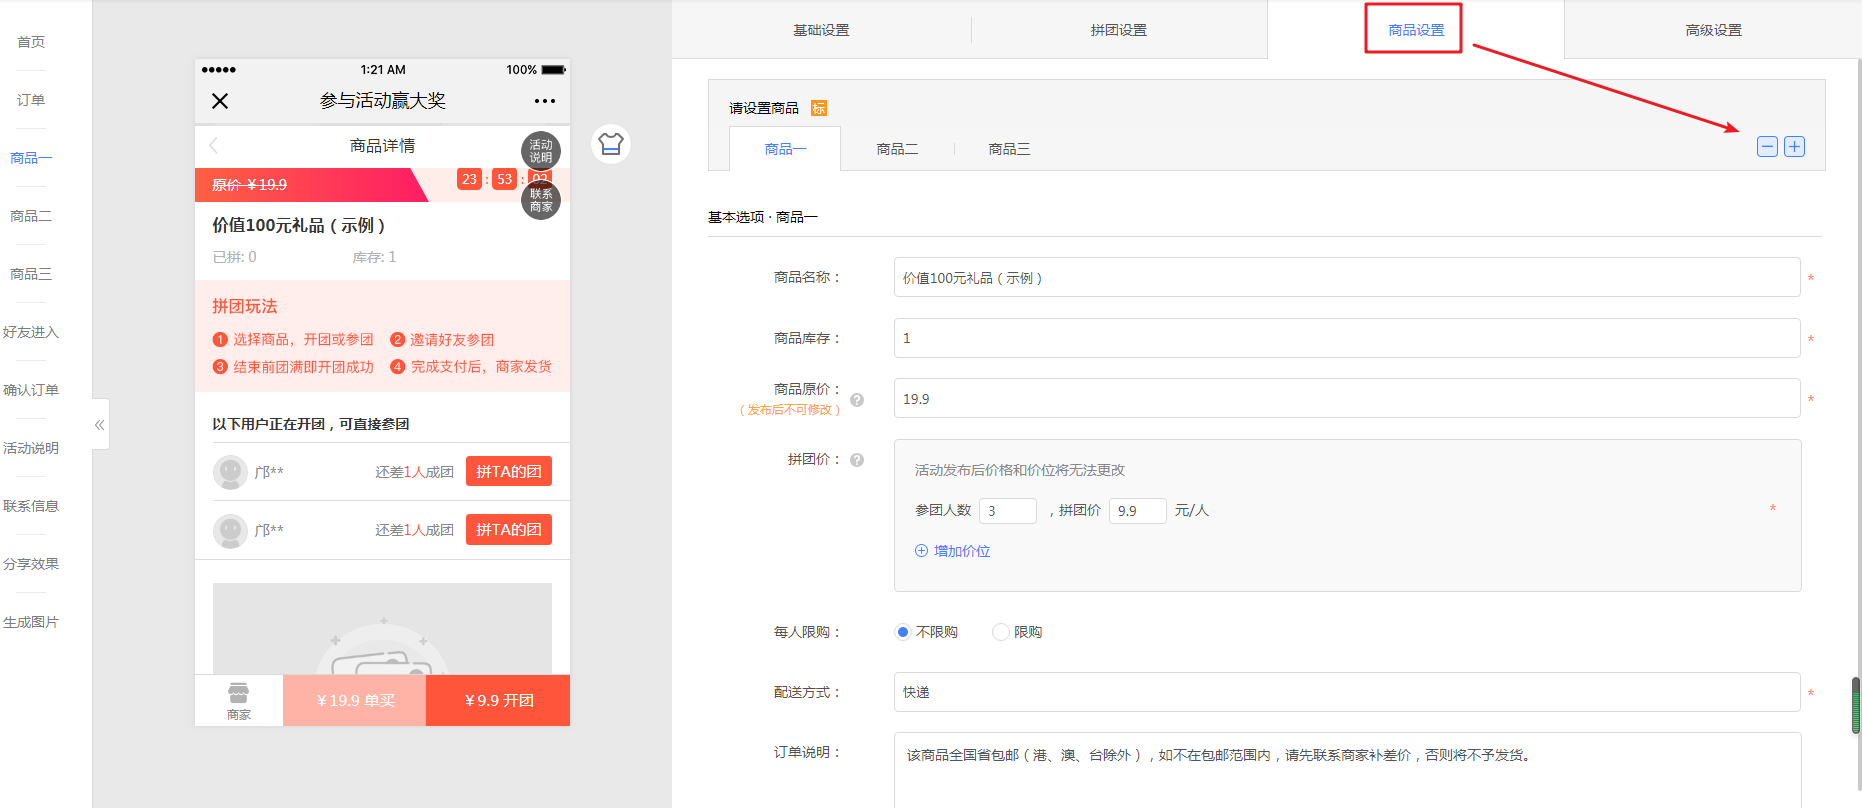1862x808 pixels.
Task: Click the 订单说明 text area
Action: (x=1347, y=770)
